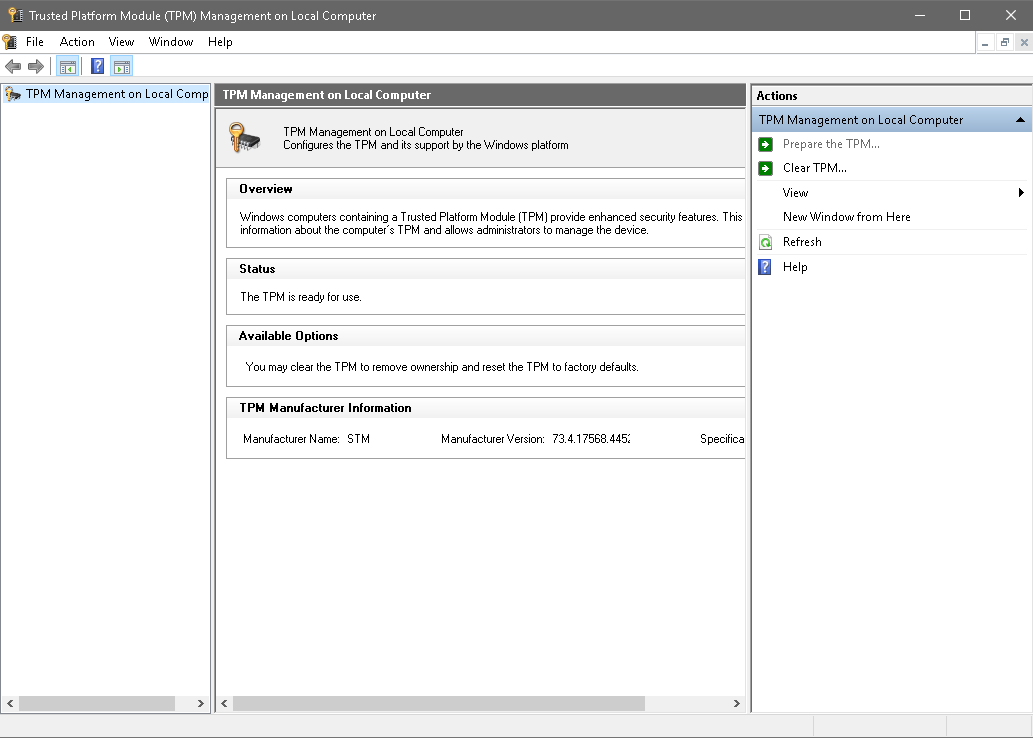Click green arrow icon beside Prepare the TPM
The width and height of the screenshot is (1033, 738).
(765, 144)
